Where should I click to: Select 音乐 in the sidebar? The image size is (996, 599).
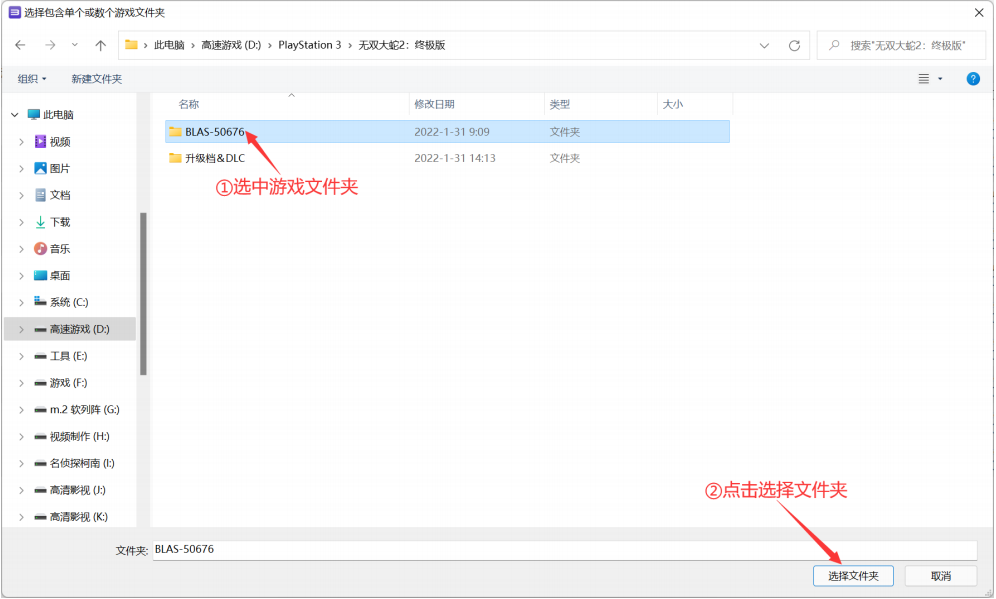(x=59, y=249)
